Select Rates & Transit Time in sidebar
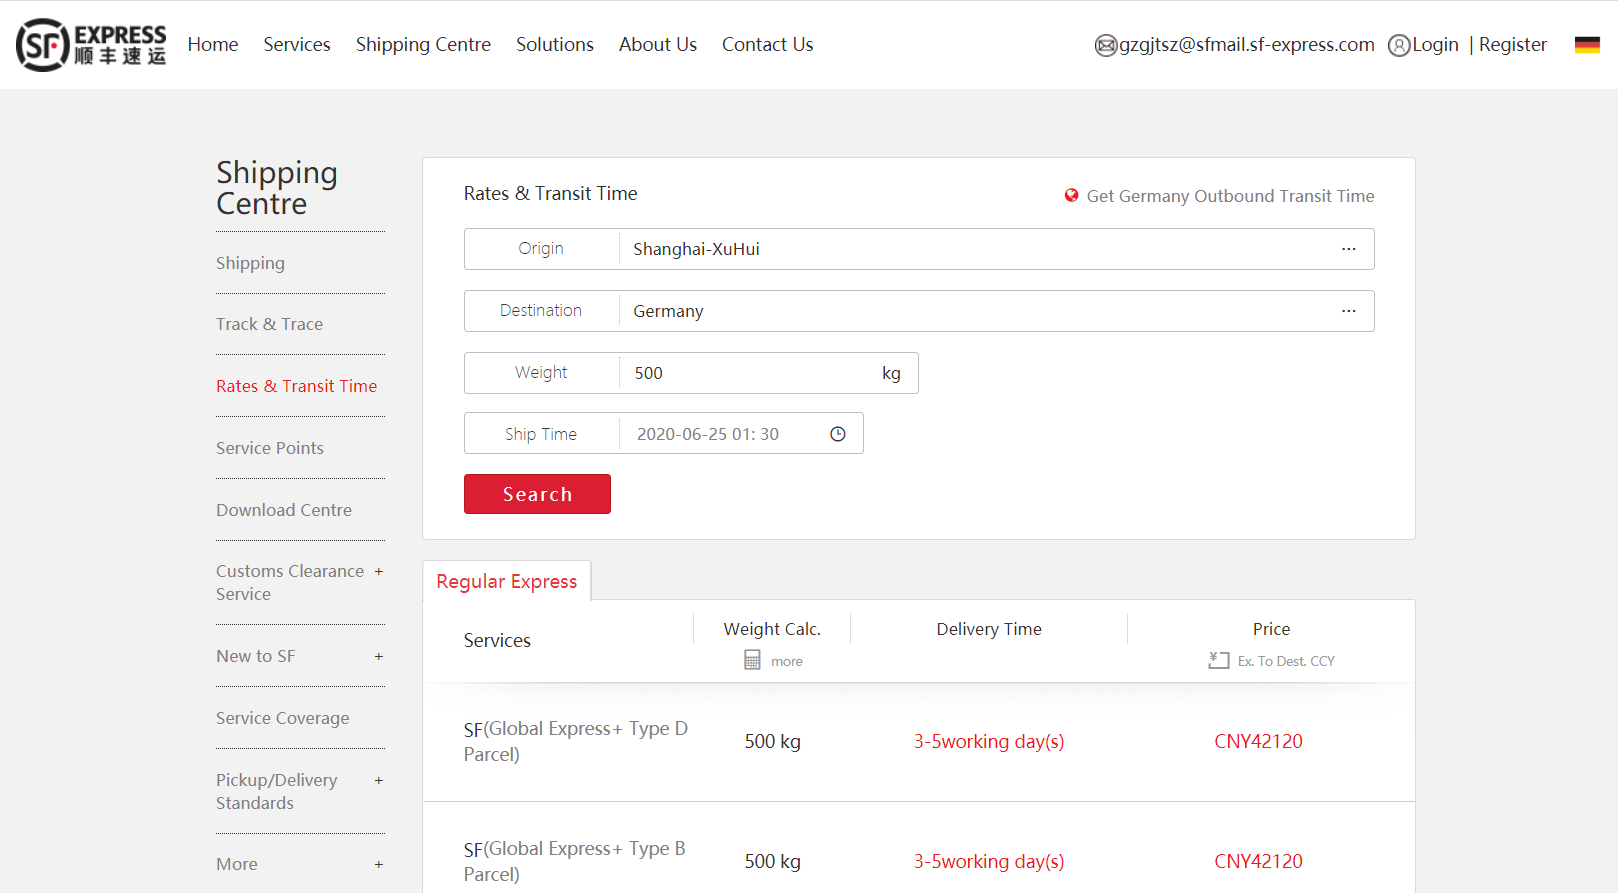1618x893 pixels. (x=297, y=386)
